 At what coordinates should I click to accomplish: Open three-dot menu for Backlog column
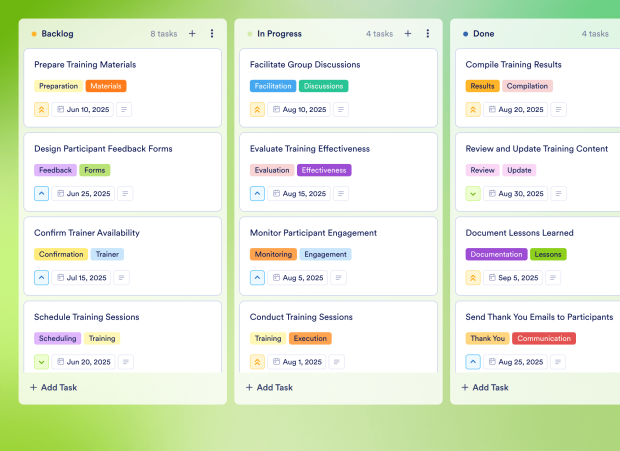[212, 33]
